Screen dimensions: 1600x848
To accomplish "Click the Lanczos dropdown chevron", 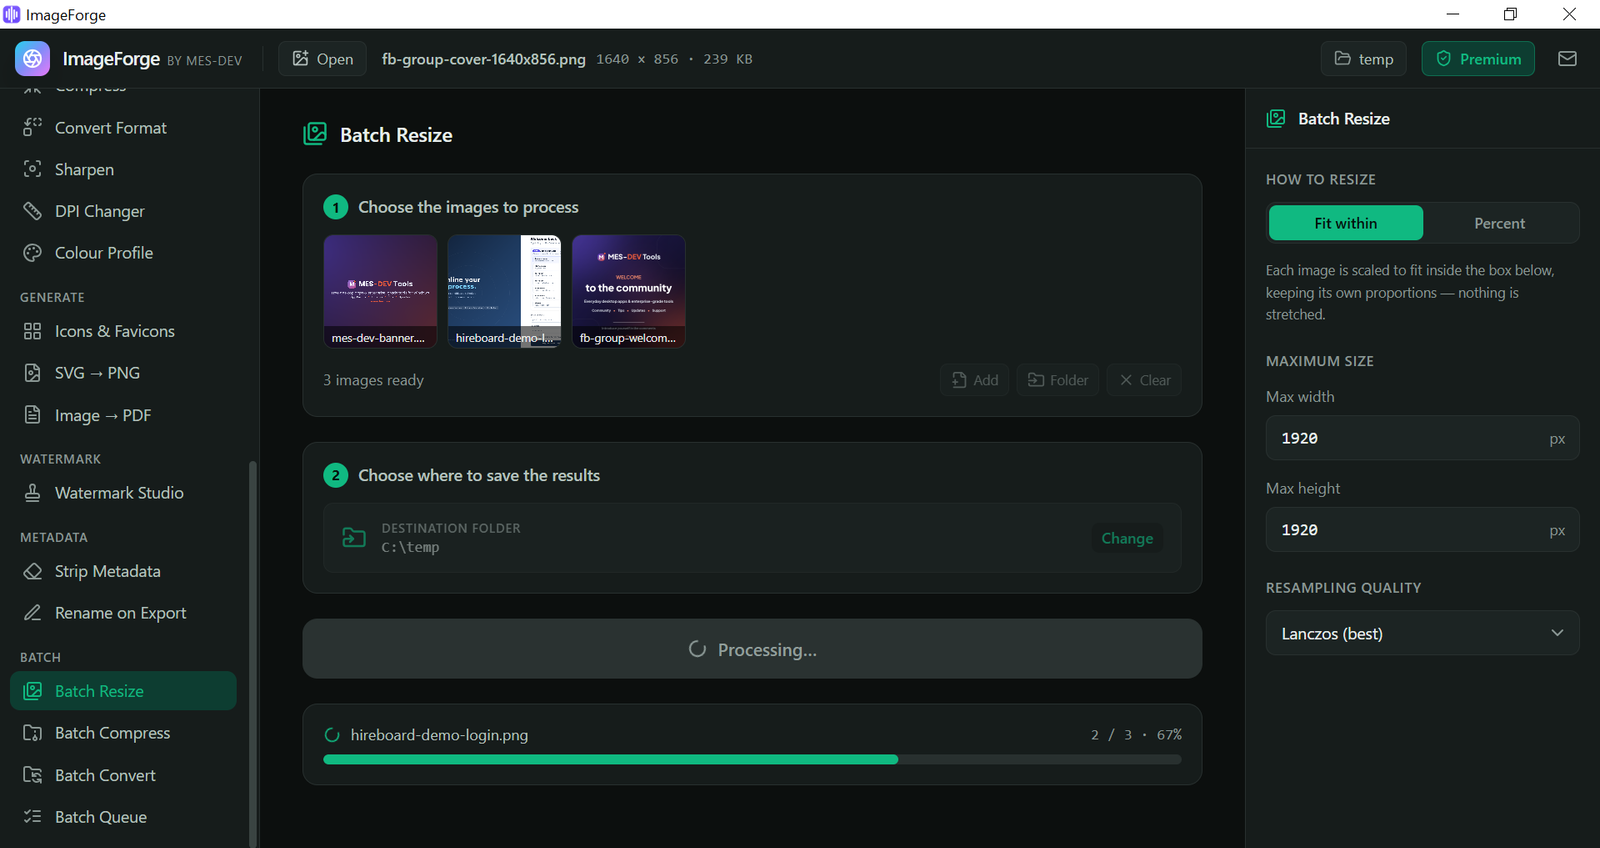I will coord(1557,633).
